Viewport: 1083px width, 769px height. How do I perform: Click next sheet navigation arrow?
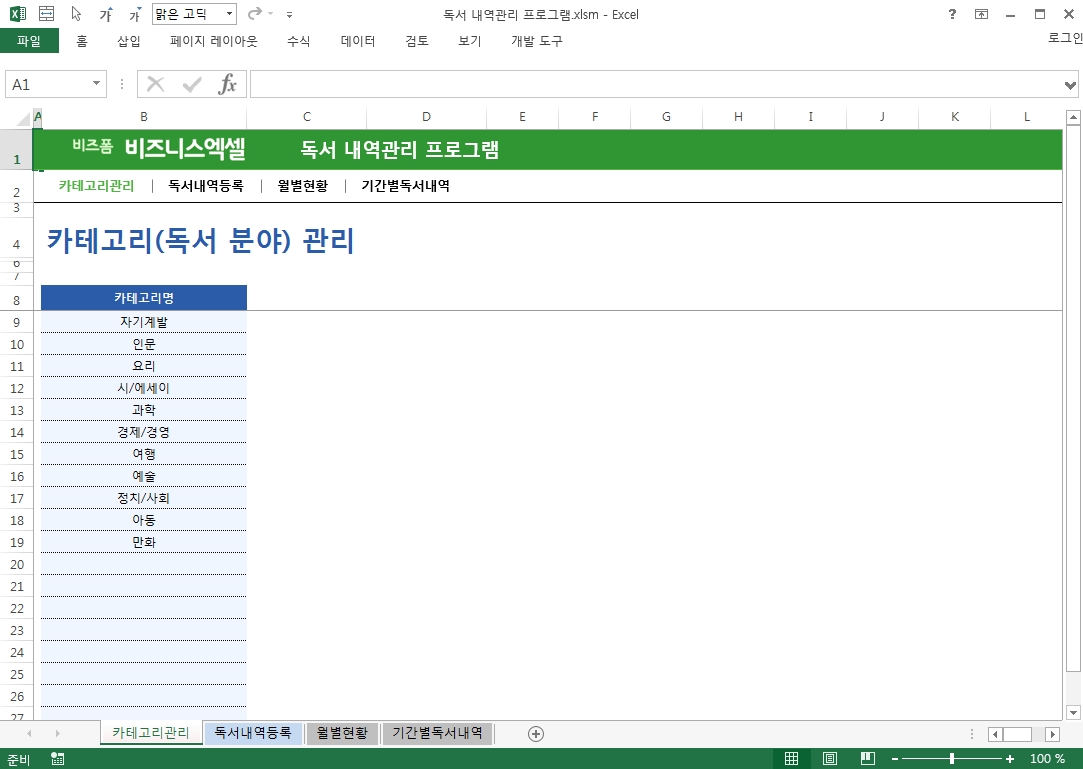tap(57, 733)
